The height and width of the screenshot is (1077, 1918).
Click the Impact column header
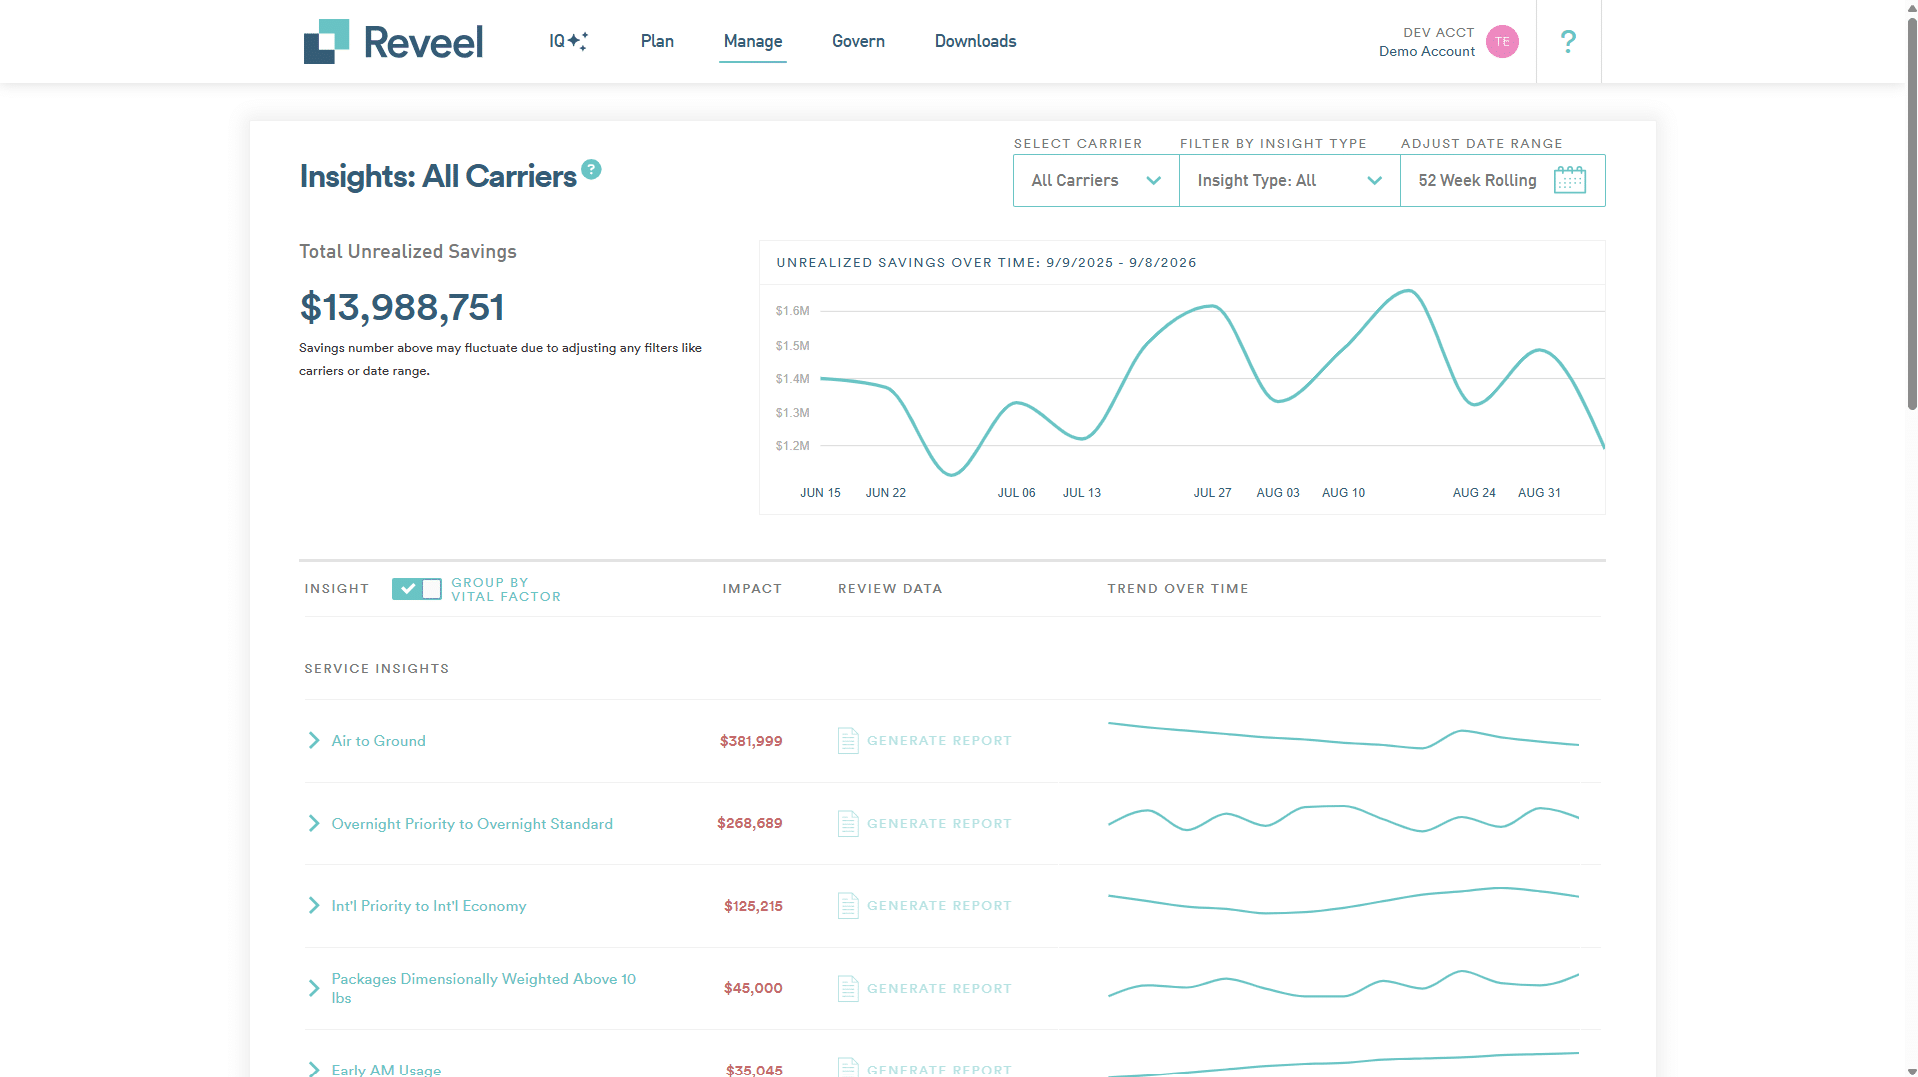752,589
